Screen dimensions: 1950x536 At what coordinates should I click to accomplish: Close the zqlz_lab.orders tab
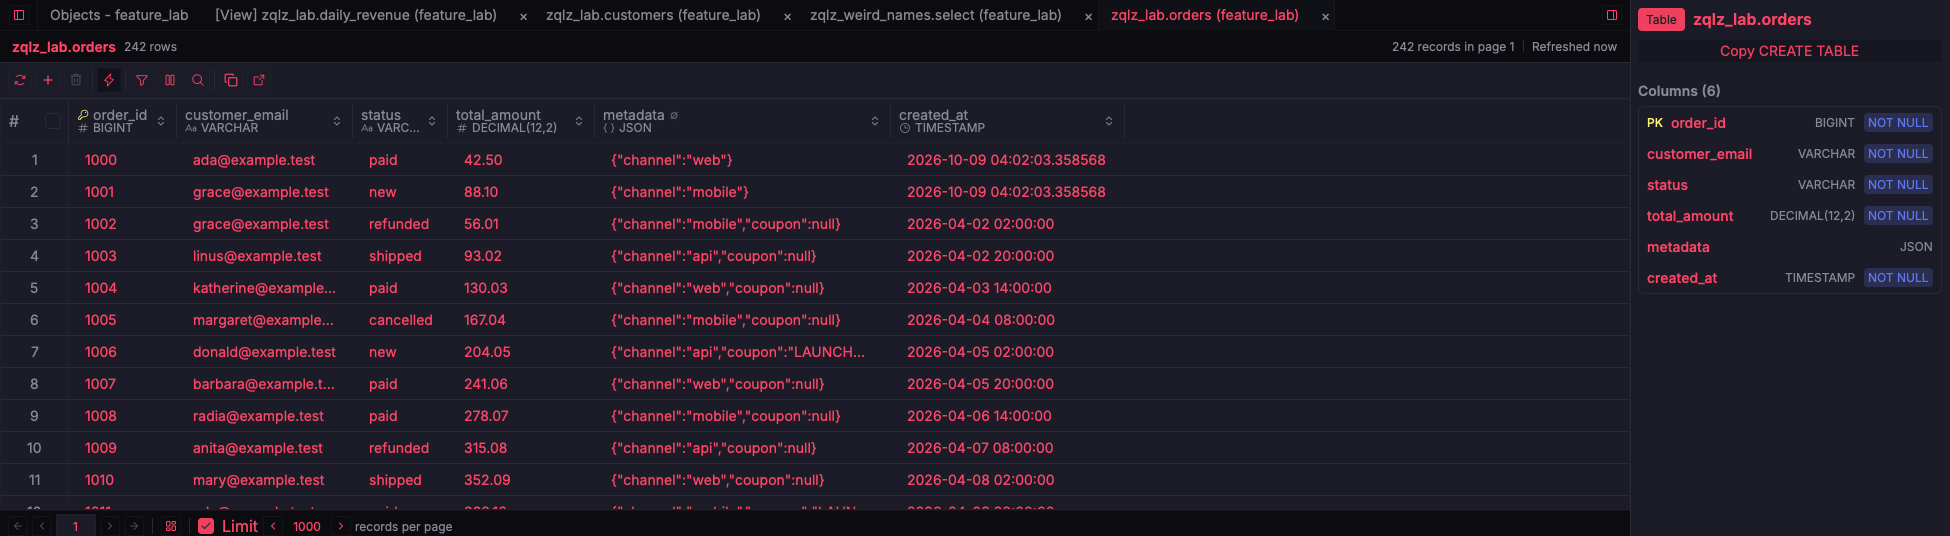pos(1325,16)
